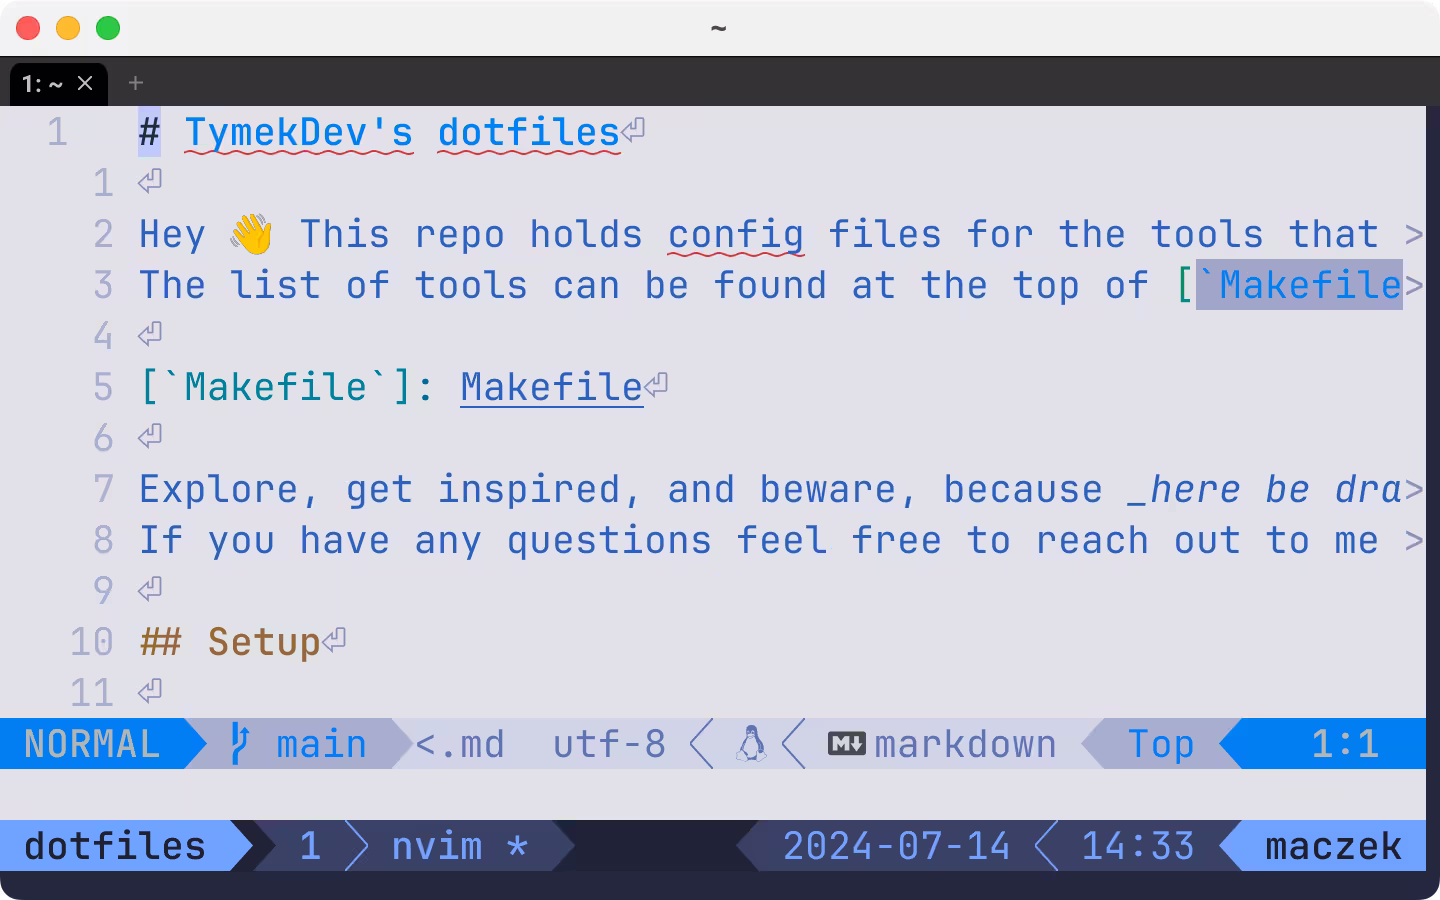Click the word 'Explore,' on line 7
The width and height of the screenshot is (1440, 900).
click(x=230, y=489)
